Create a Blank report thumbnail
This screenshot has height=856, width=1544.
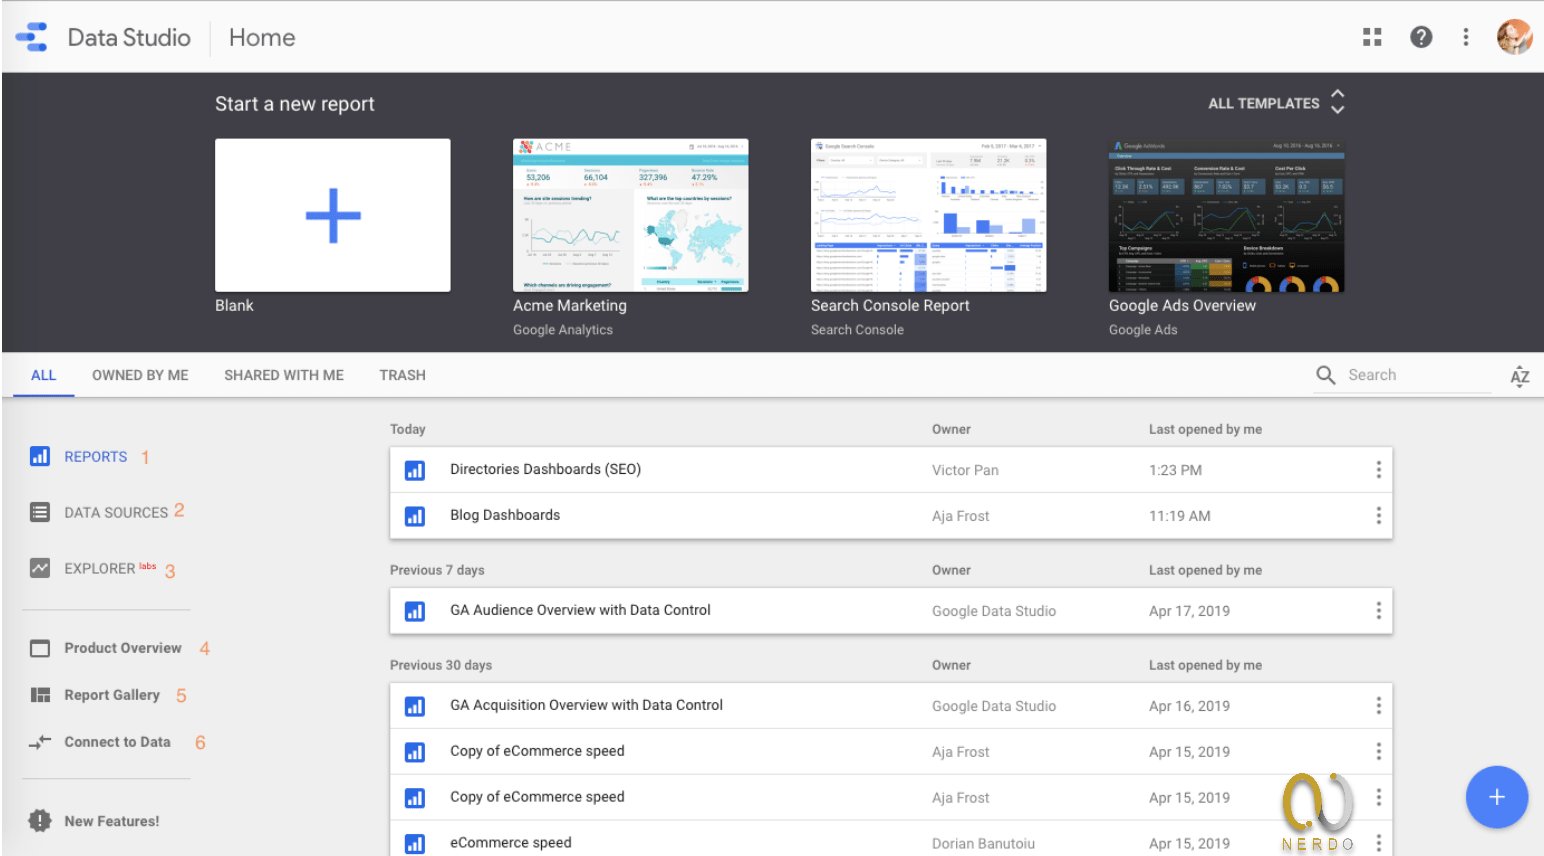point(332,215)
